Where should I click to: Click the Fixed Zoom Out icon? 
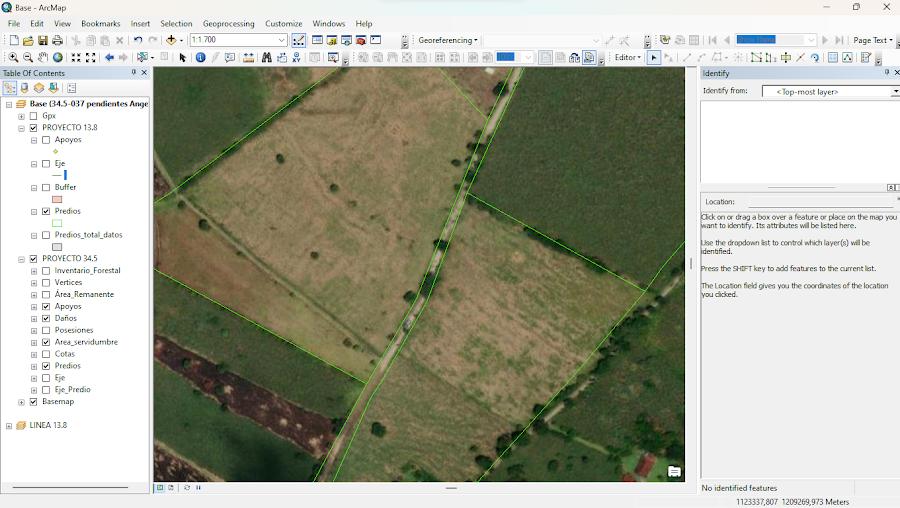(91, 57)
